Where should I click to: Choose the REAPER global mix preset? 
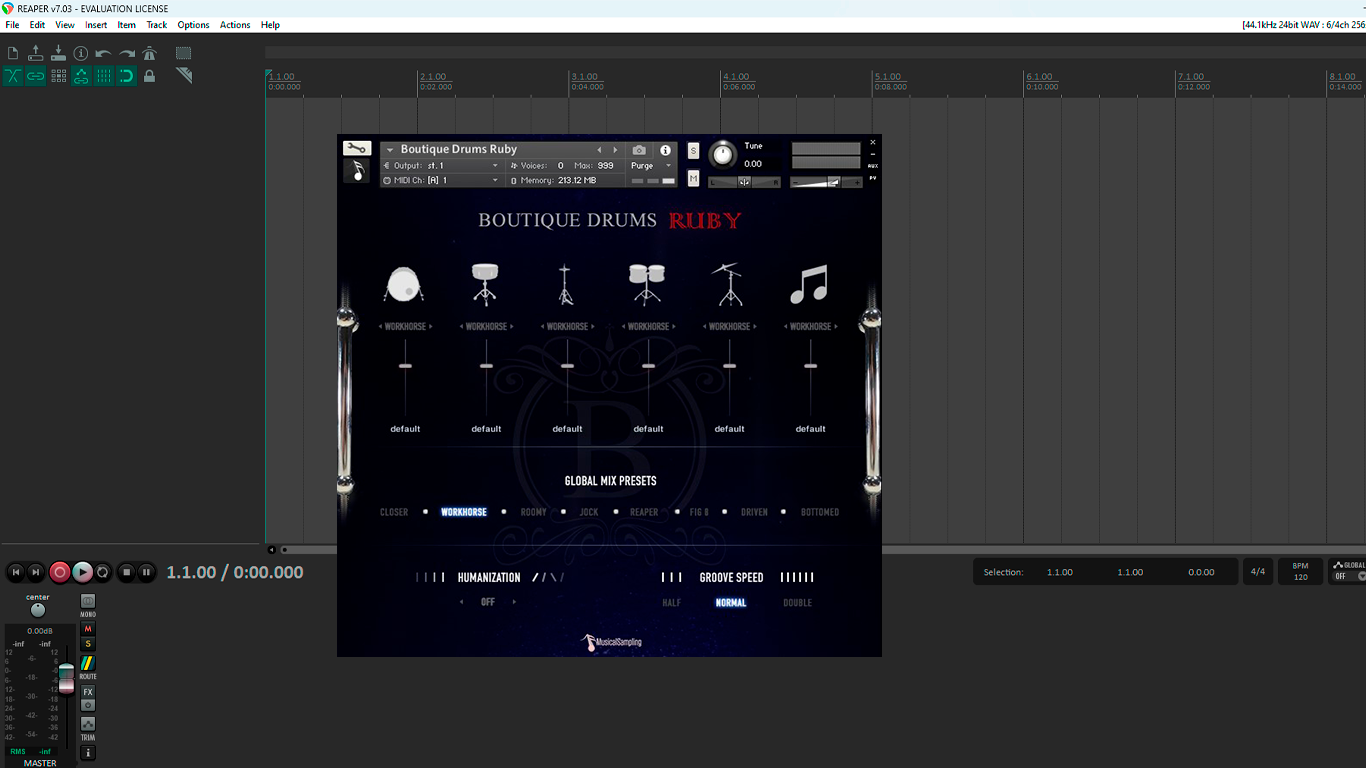644,512
